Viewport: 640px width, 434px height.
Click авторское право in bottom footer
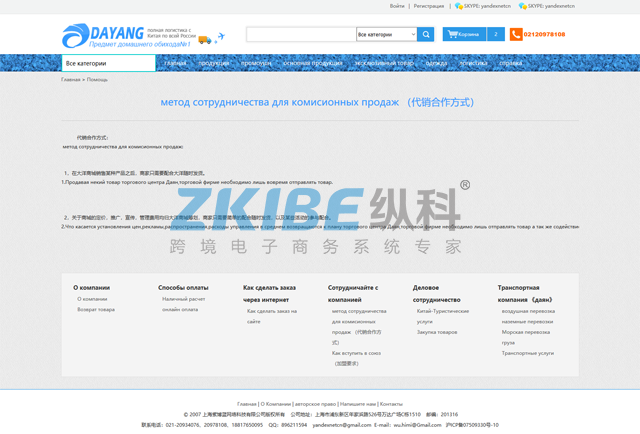click(x=315, y=404)
